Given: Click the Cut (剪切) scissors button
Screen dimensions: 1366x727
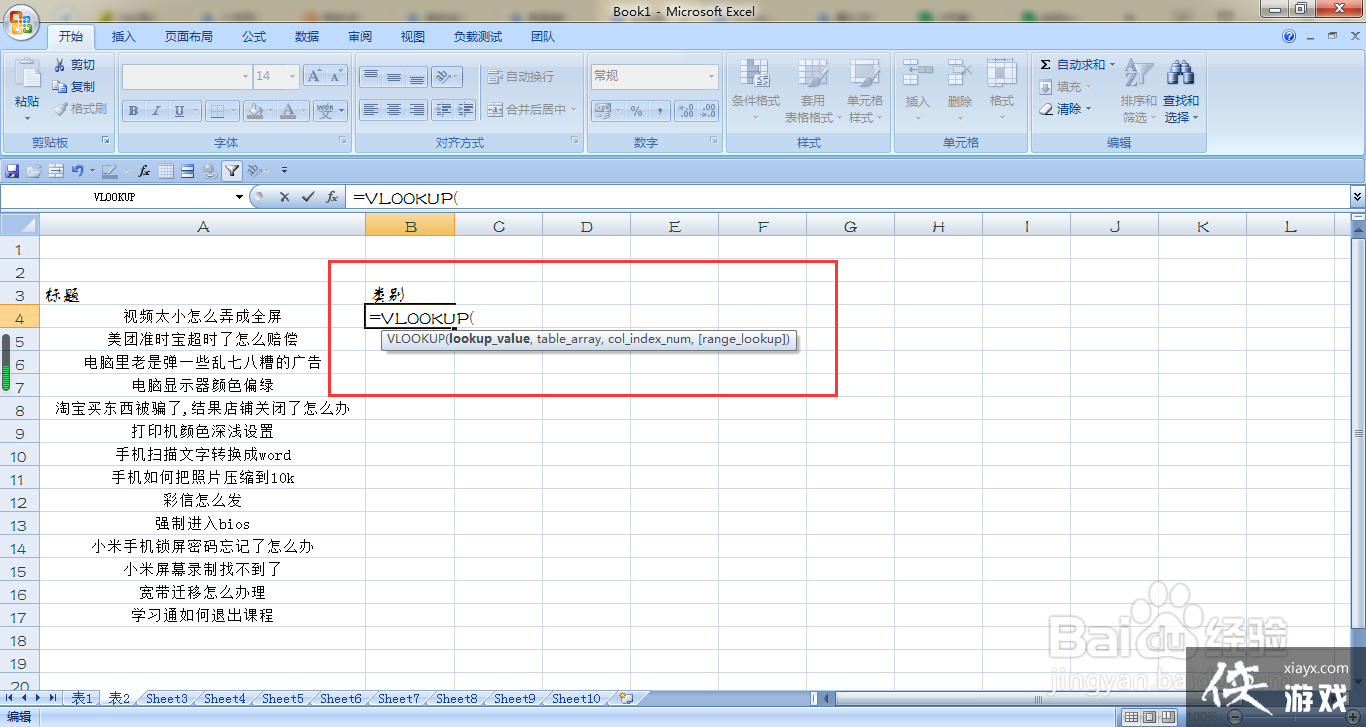Looking at the screenshot, I should click(x=75, y=65).
